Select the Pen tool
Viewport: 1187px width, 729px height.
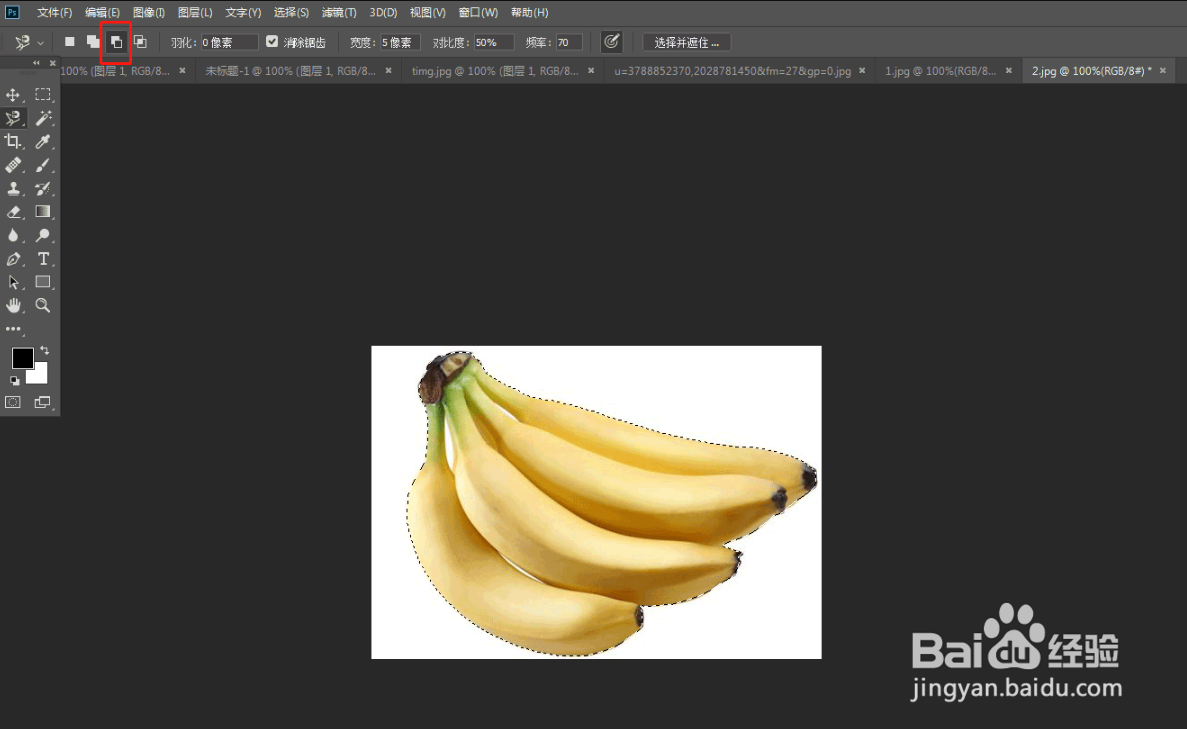point(14,259)
